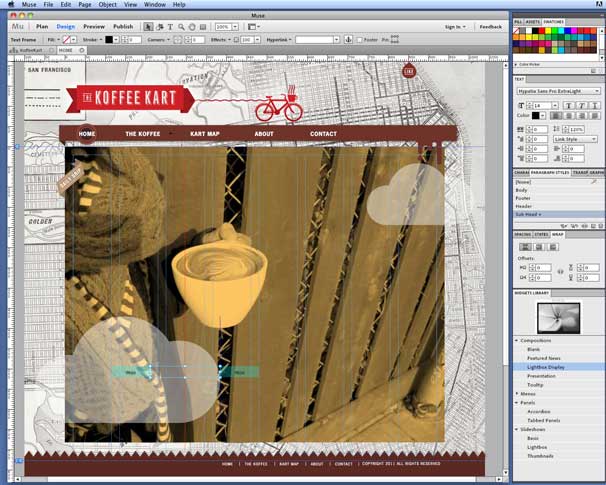Select the Rectangle tool
The height and width of the screenshot is (485, 606).
click(203, 27)
